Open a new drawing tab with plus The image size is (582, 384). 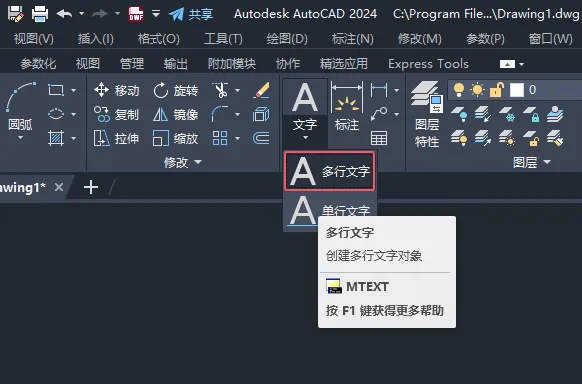(x=91, y=187)
